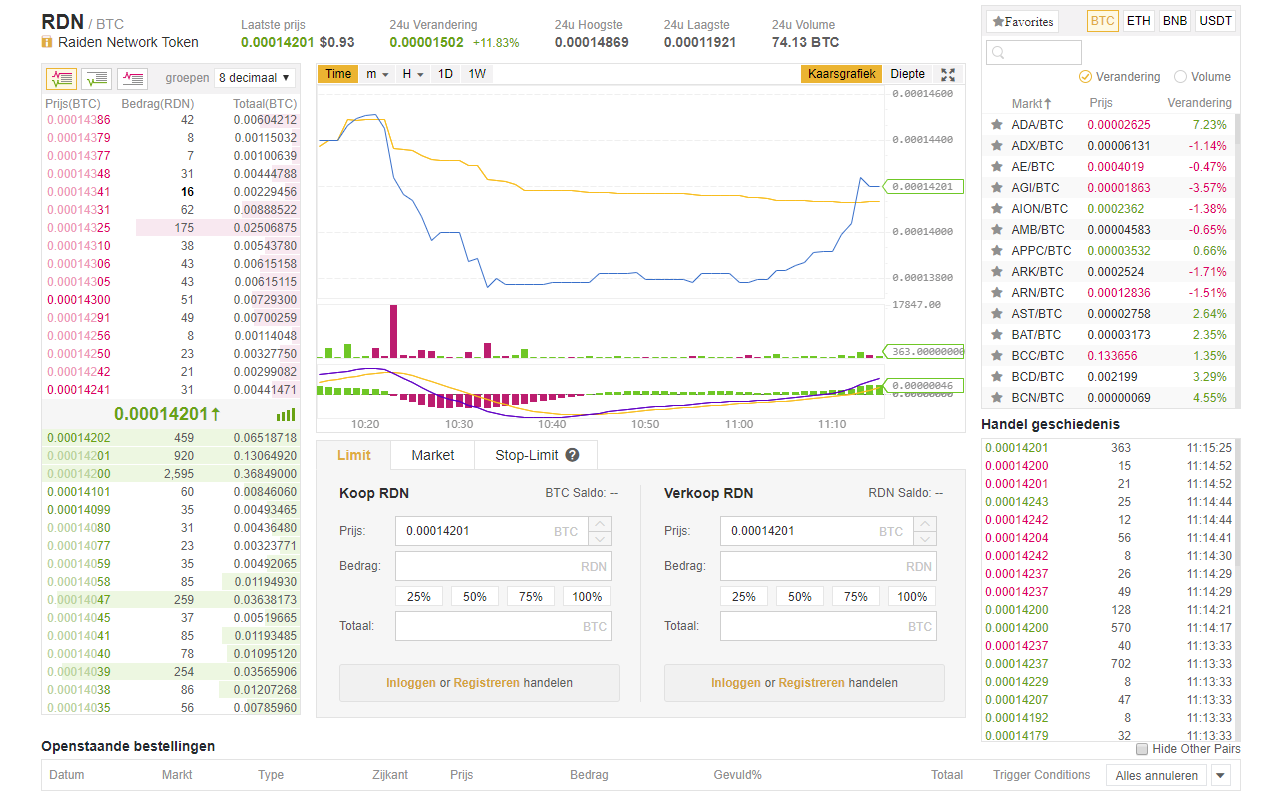
Task: Choose 75% amount under Verkoop RDN
Action: 856,597
